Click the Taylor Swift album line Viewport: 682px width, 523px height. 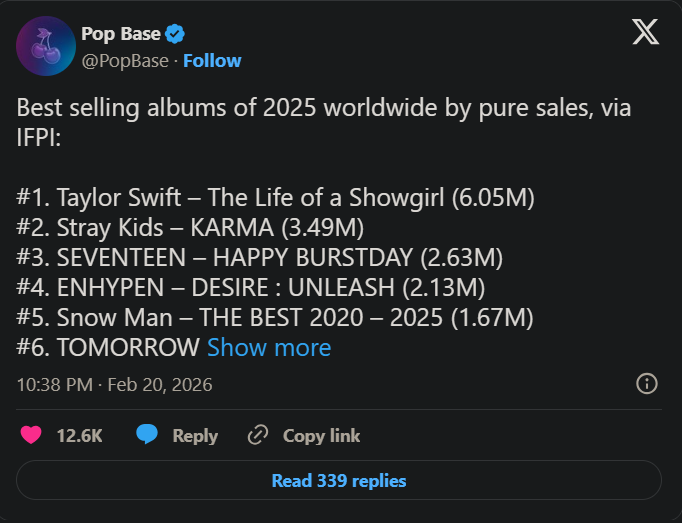[x=275, y=198]
